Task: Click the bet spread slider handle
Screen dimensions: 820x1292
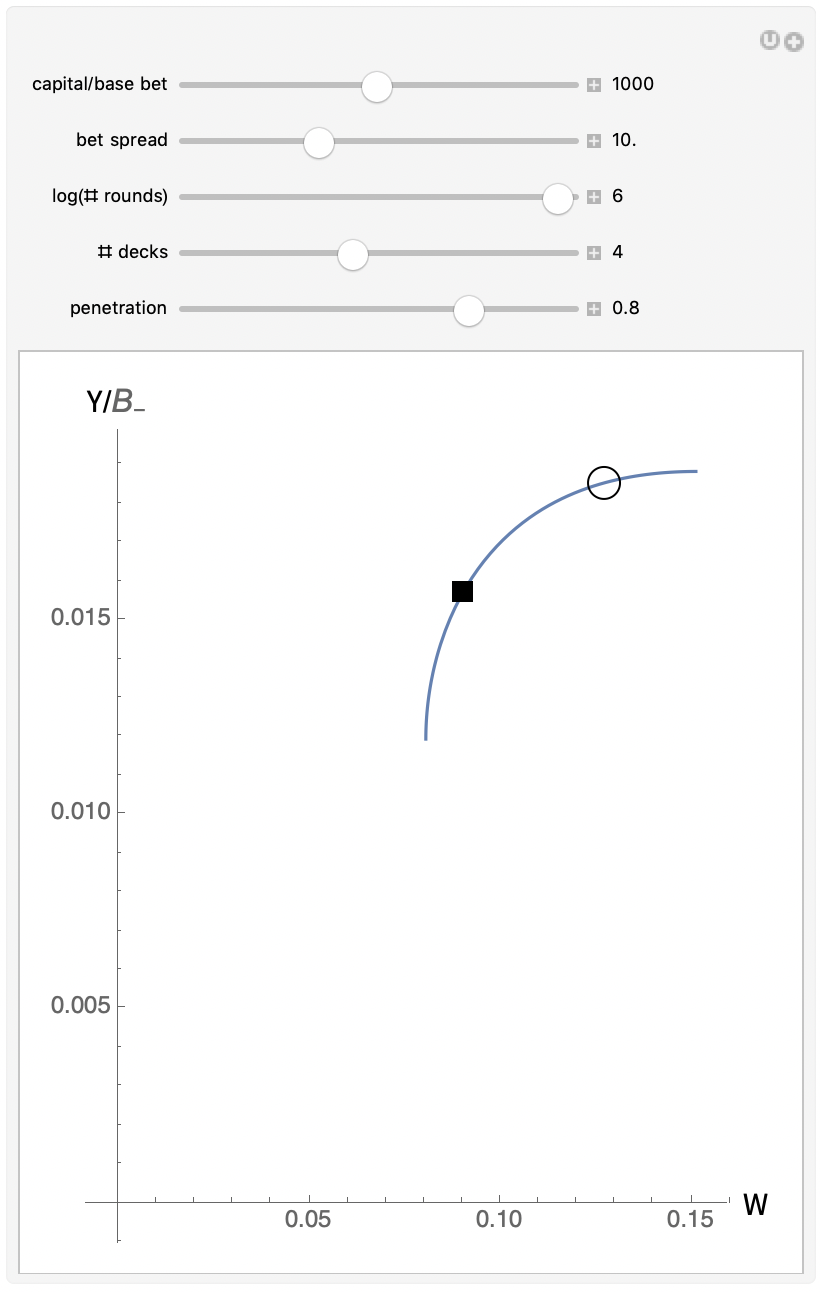Action: pos(318,143)
